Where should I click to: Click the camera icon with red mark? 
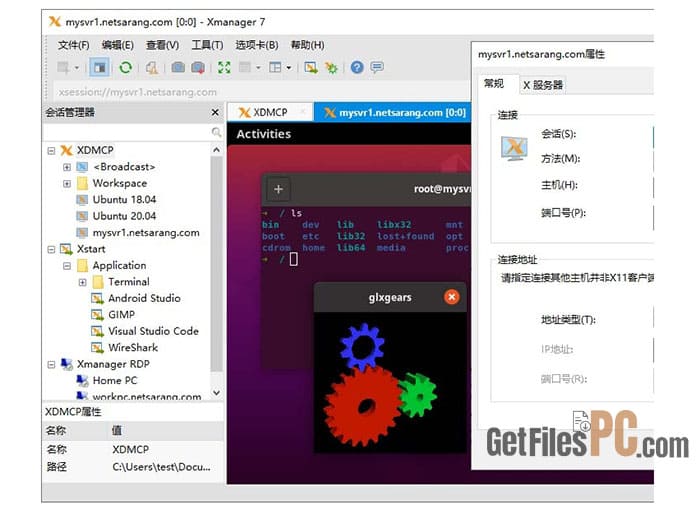(x=198, y=68)
